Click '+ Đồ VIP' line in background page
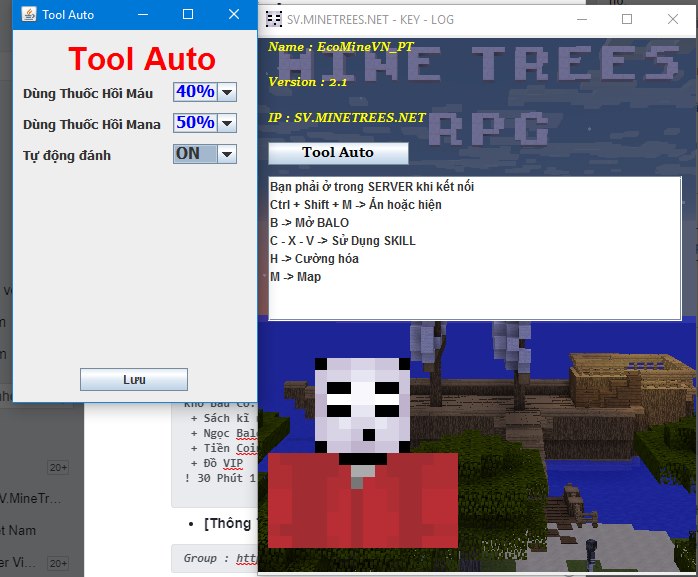This screenshot has height=577, width=698. (217, 463)
